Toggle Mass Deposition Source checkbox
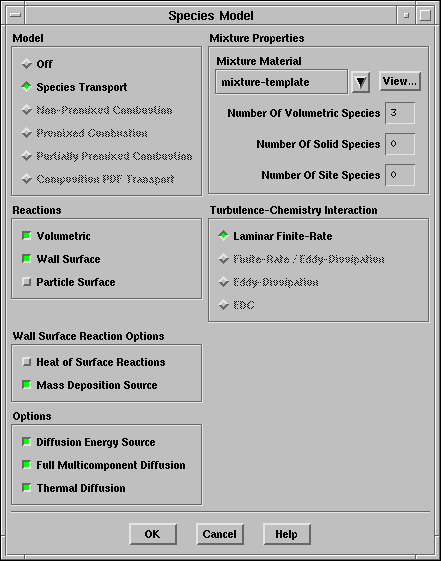Image resolution: width=441 pixels, height=561 pixels. [26, 385]
